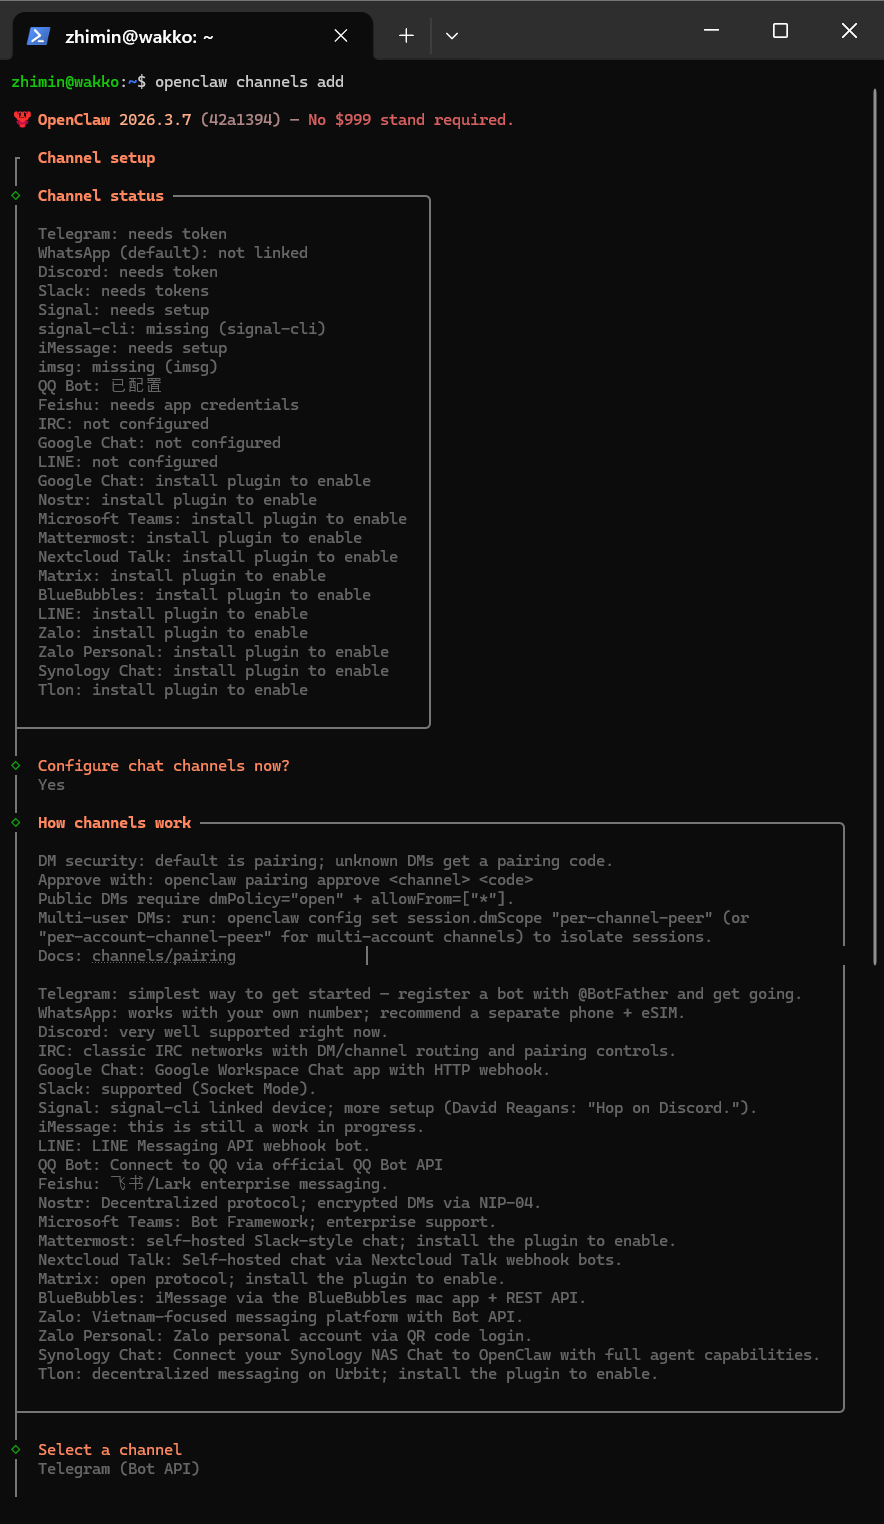Open the channels/pairing documentation link
The width and height of the screenshot is (884, 1524).
click(163, 955)
